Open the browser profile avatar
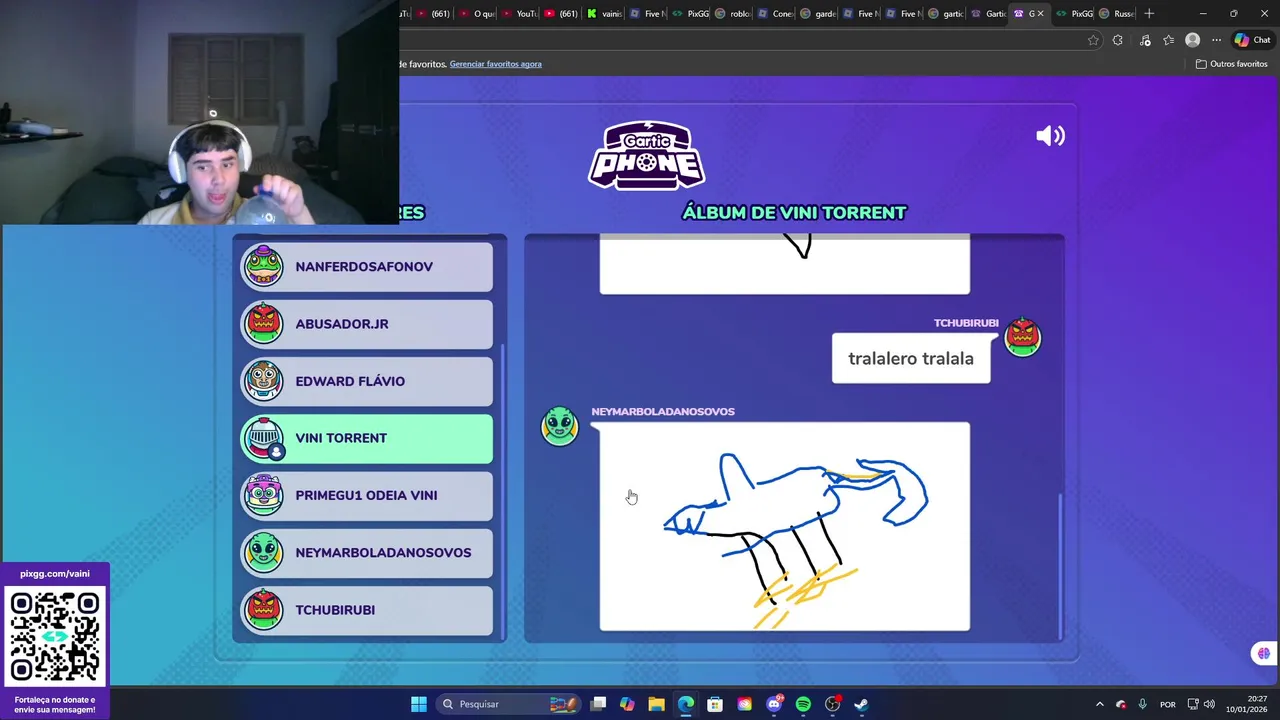The image size is (1280, 720). click(1192, 40)
